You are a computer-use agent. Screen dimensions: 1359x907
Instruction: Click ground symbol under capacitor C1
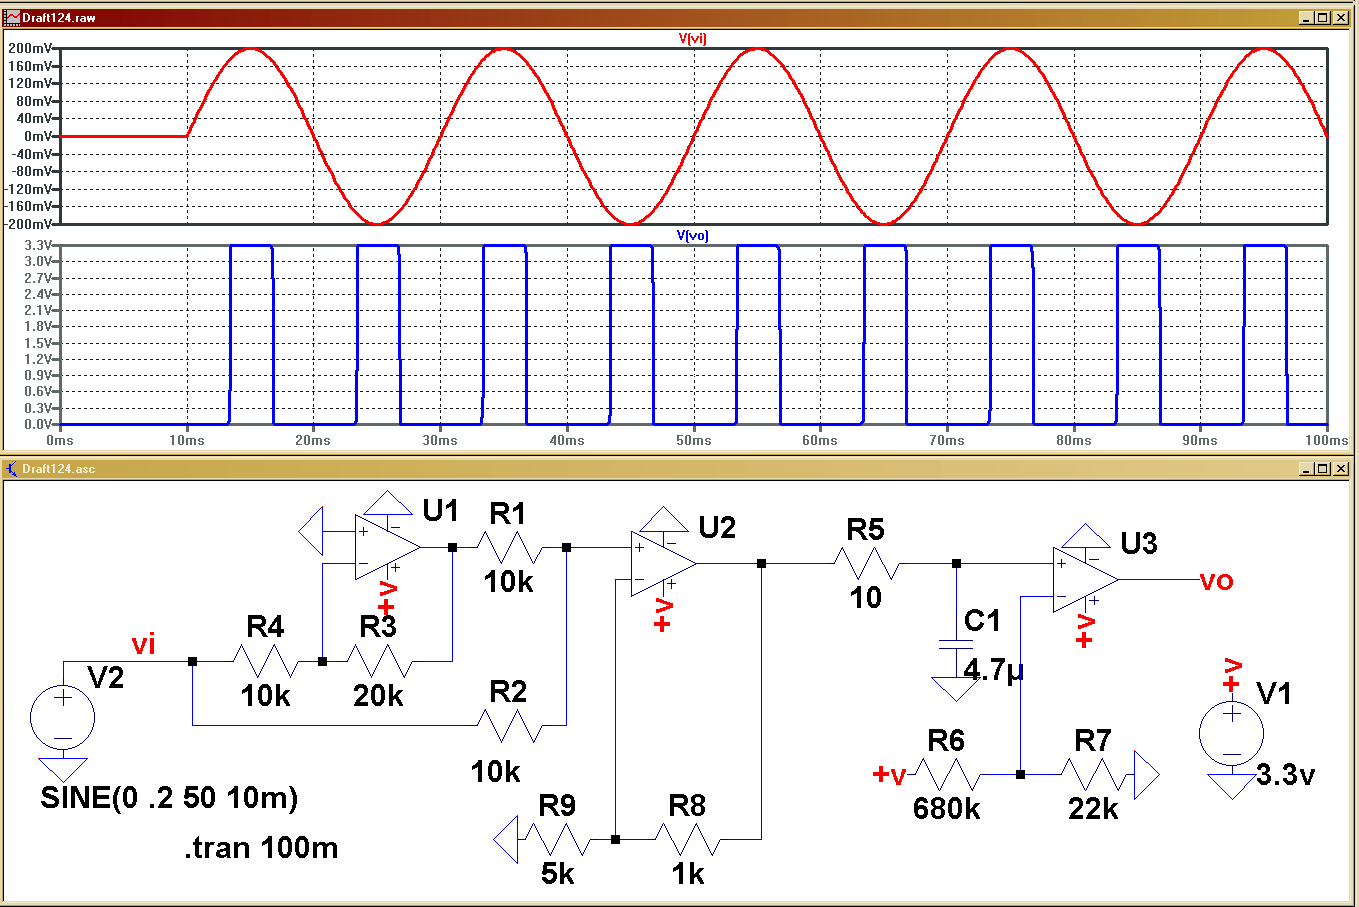pyautogui.click(x=956, y=688)
